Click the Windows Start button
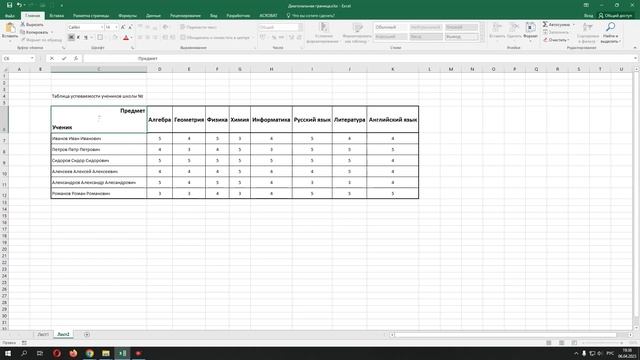The image size is (640, 360). click(x=8, y=353)
